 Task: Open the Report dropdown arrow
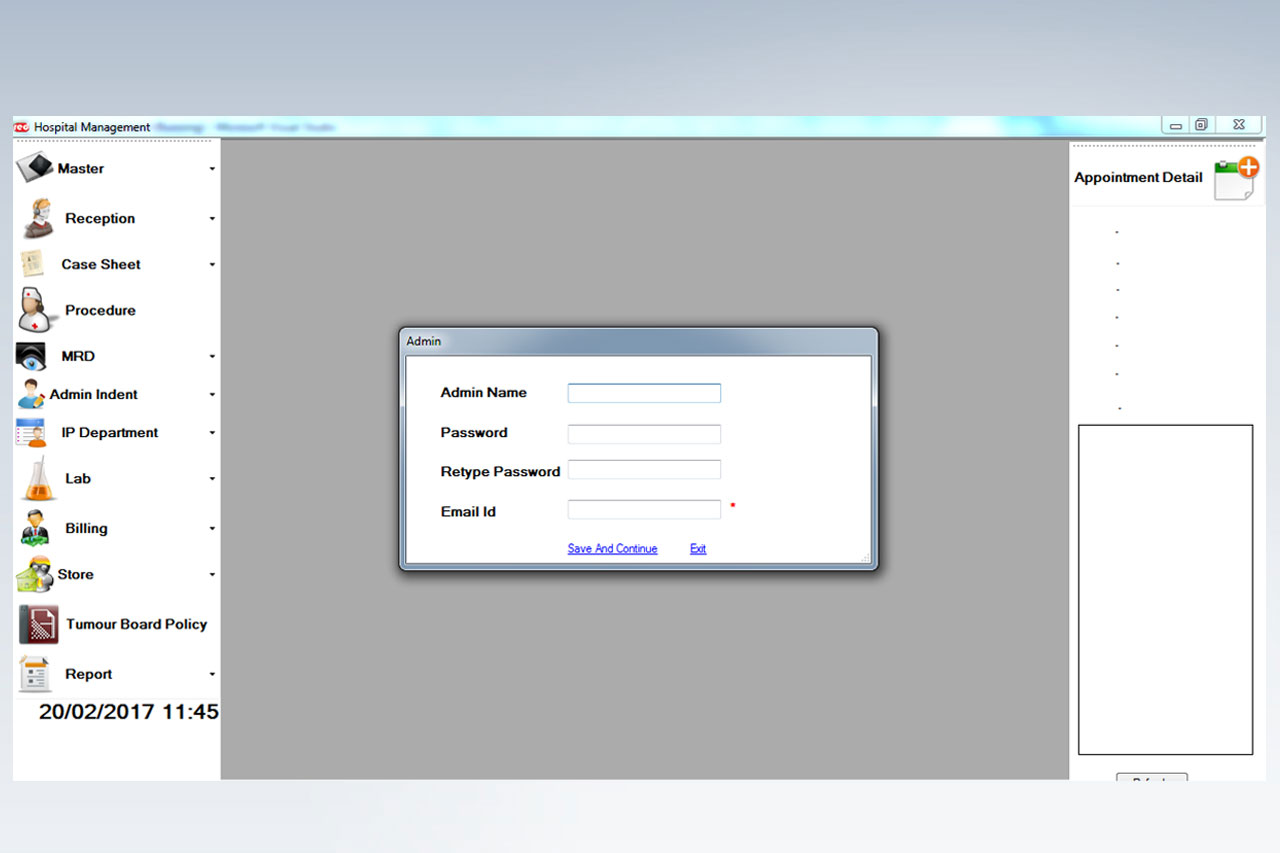coord(212,675)
